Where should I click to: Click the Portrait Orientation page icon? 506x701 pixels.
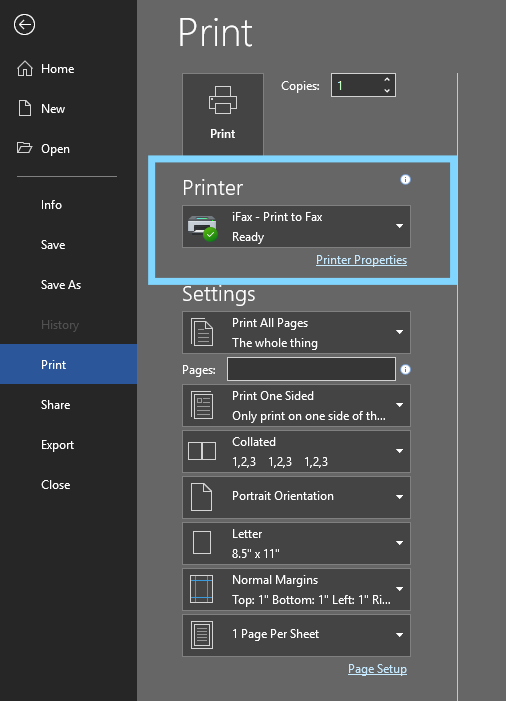(202, 497)
